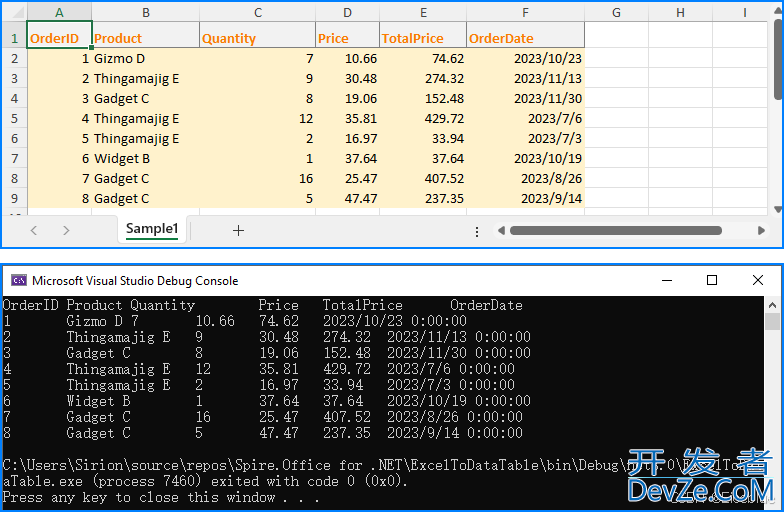Open the Sample1 sheet tab
Viewport: 784px width, 512px height.
pos(152,229)
